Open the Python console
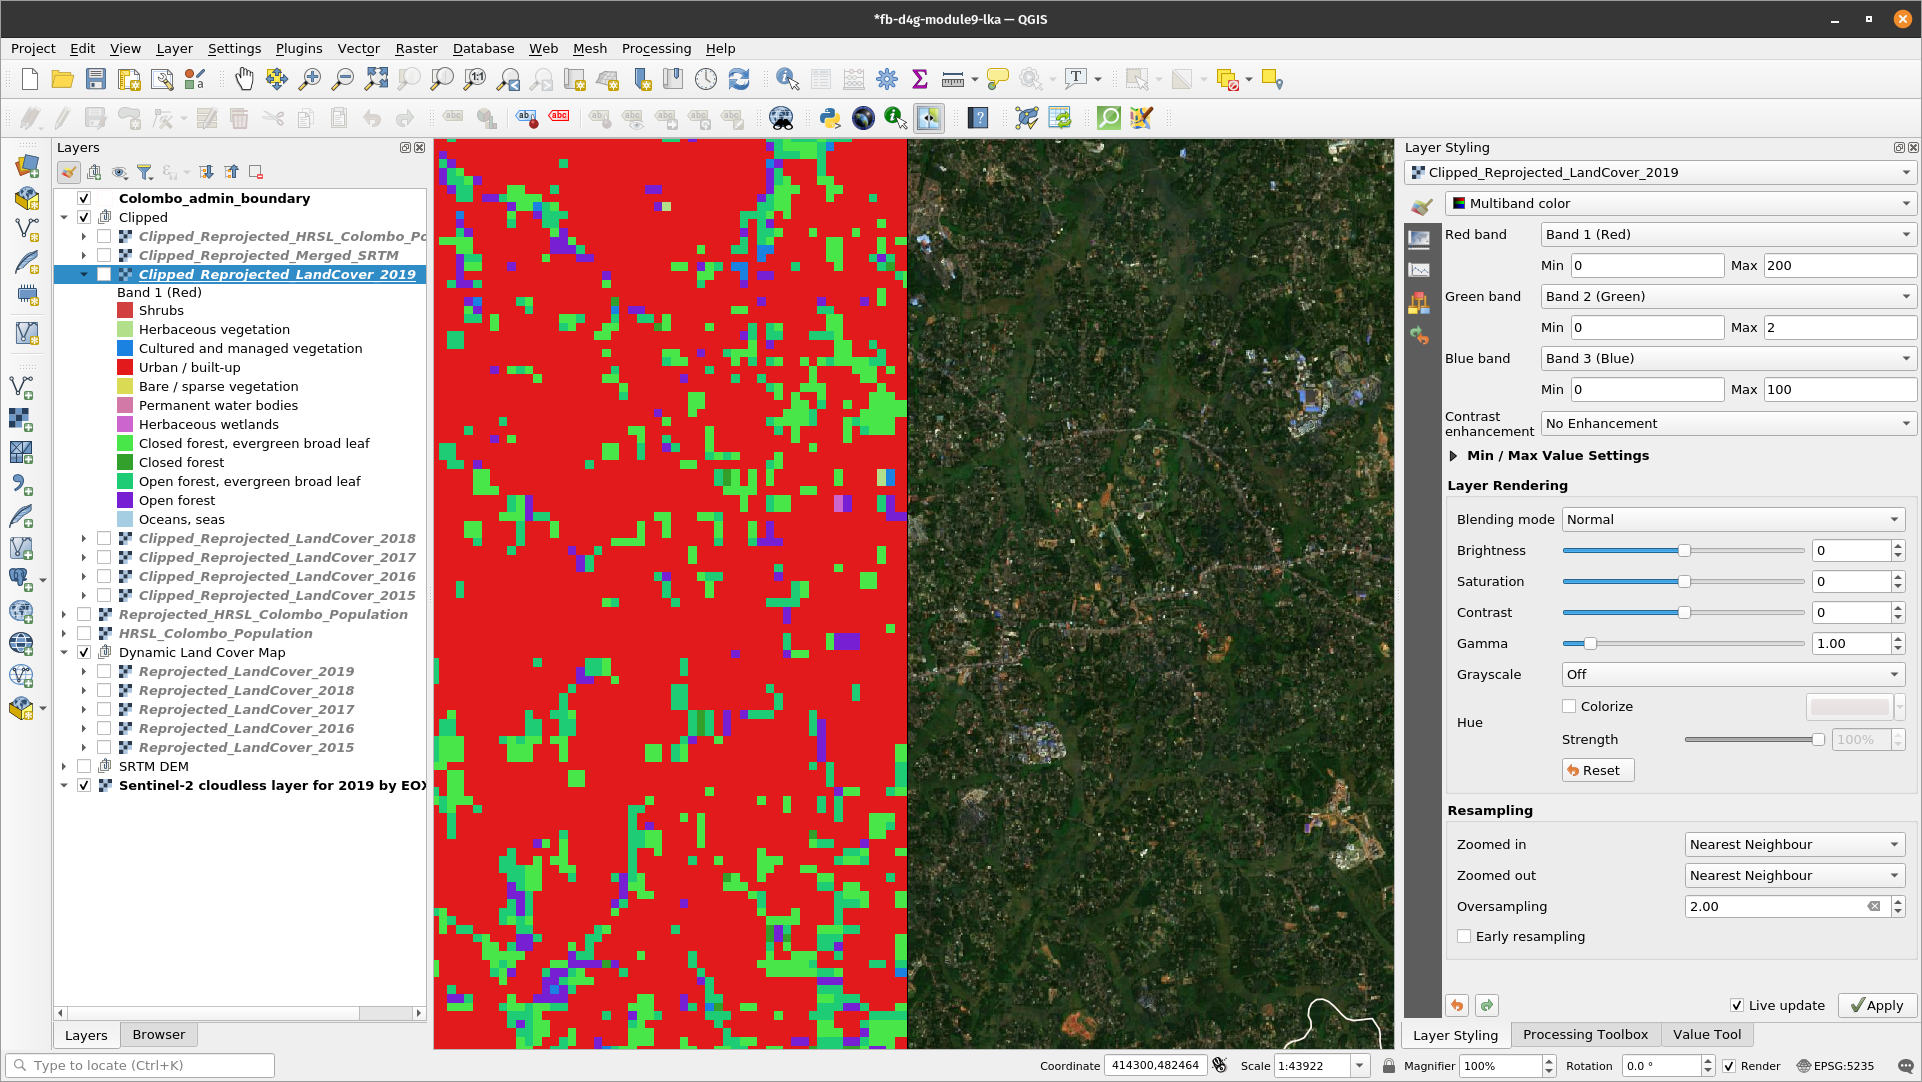Image resolution: width=1922 pixels, height=1082 pixels. pos(829,118)
